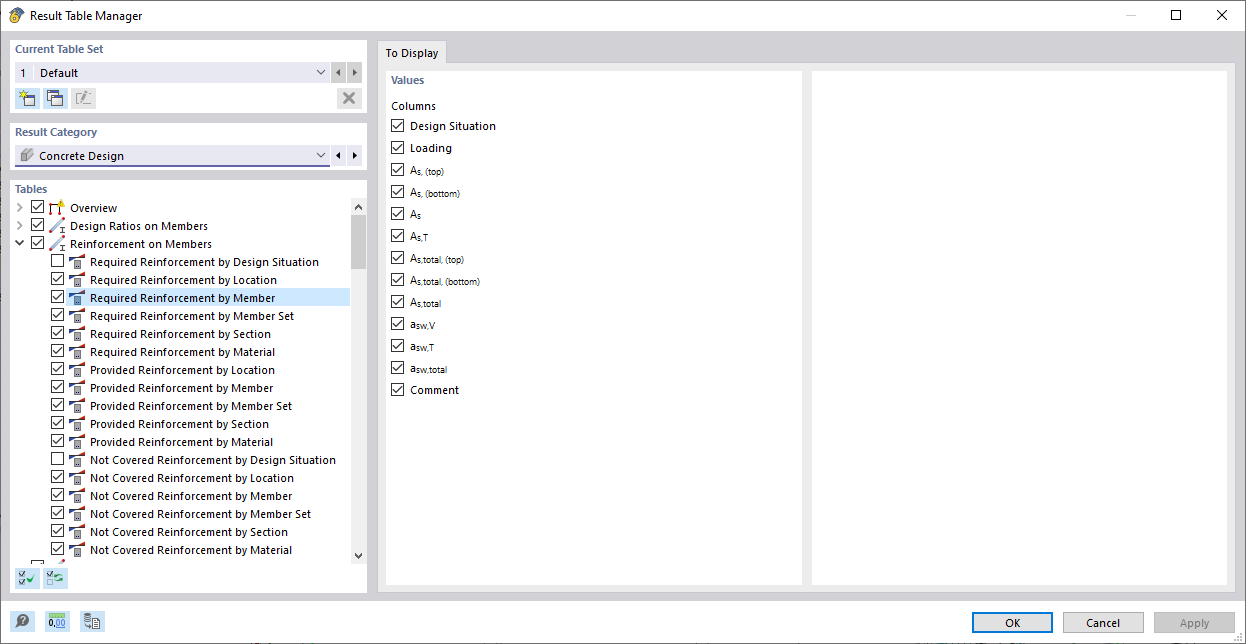Copy the current table set
Viewport: 1246px width, 644px height.
(55, 97)
